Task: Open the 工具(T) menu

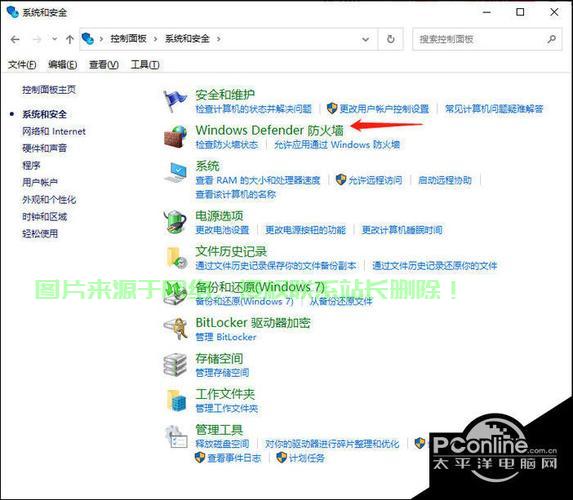Action: 145,65
